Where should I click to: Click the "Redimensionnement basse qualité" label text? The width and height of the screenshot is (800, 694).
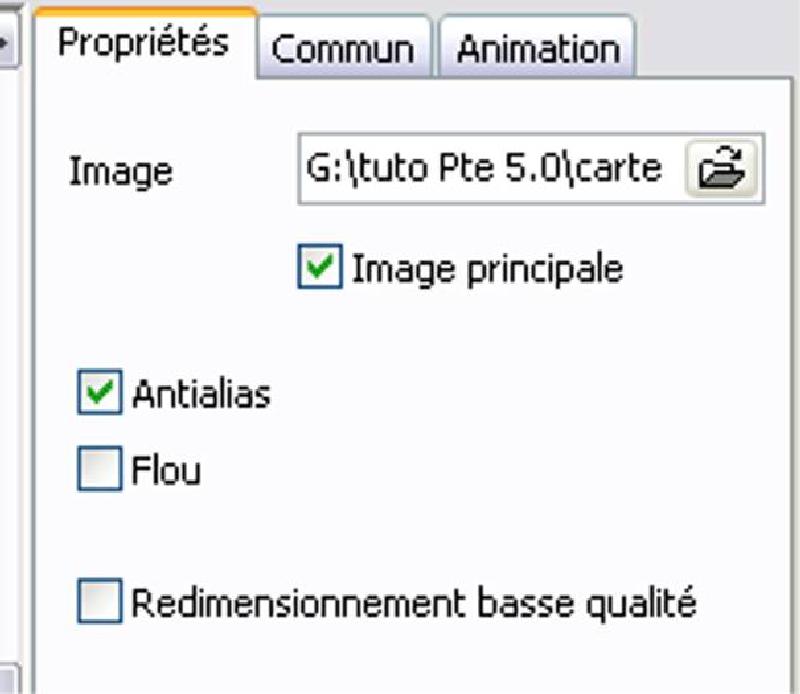click(x=414, y=603)
